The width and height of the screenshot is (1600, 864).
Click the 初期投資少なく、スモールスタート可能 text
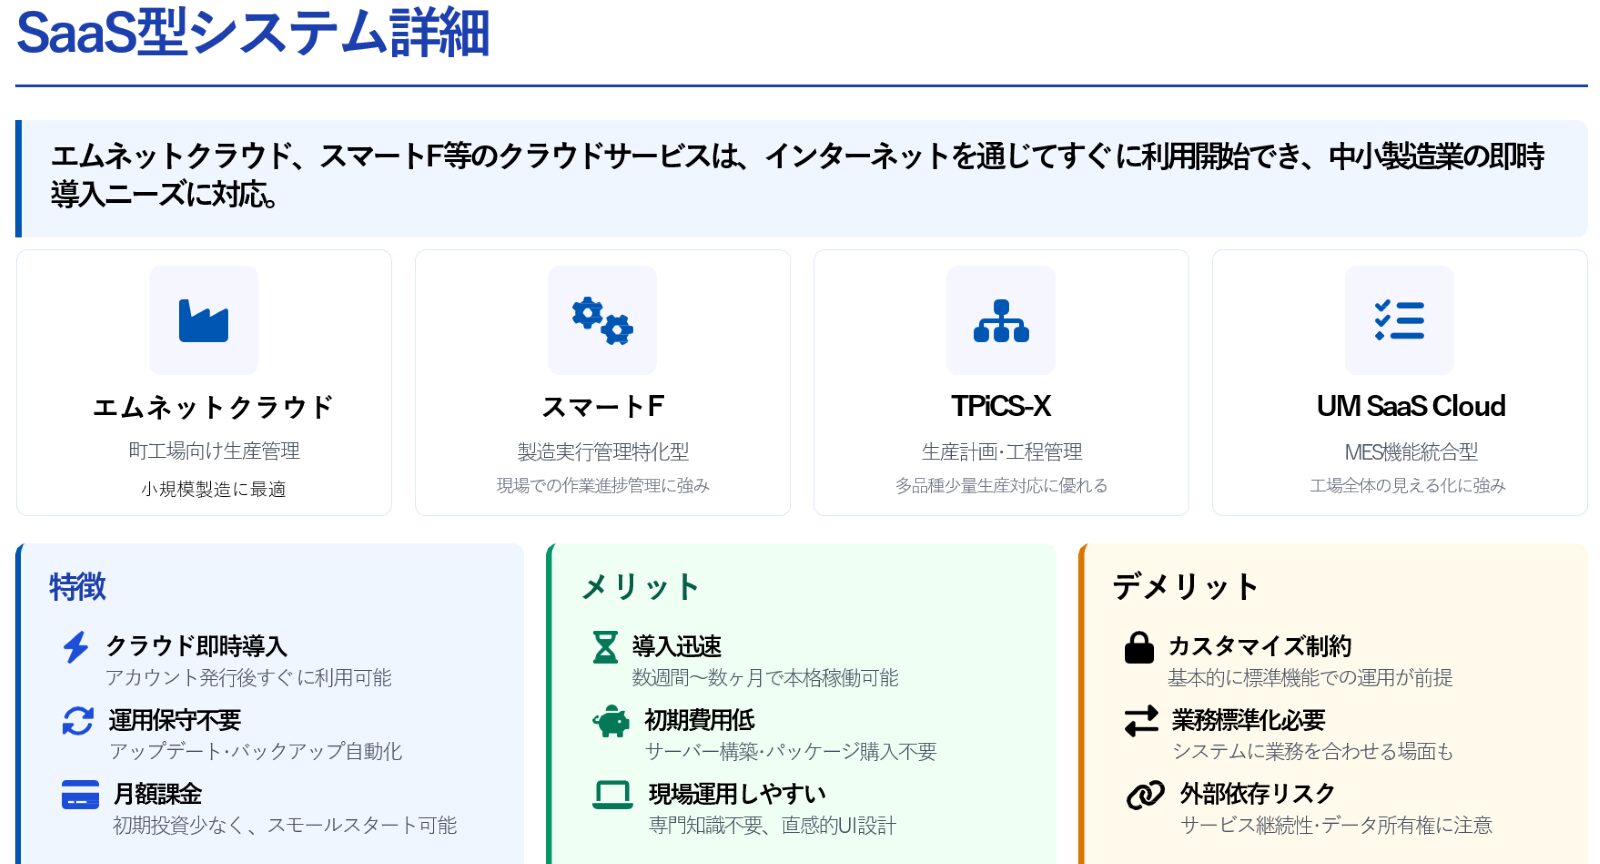(x=284, y=826)
